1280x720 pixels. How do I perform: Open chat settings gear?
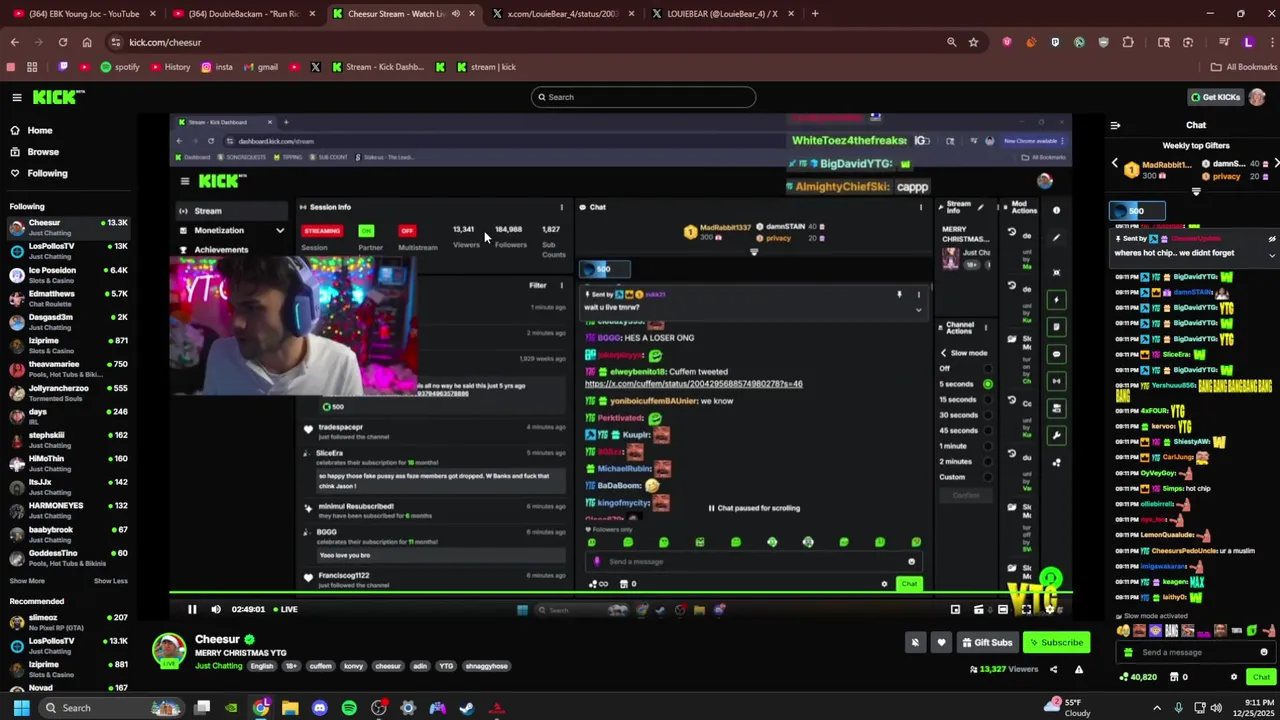[1234, 677]
